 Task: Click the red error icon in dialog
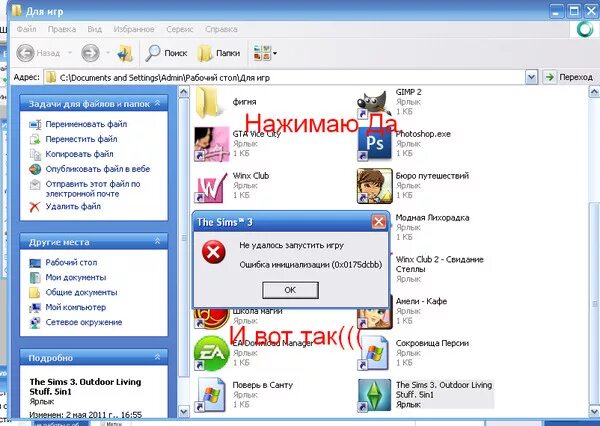214,252
